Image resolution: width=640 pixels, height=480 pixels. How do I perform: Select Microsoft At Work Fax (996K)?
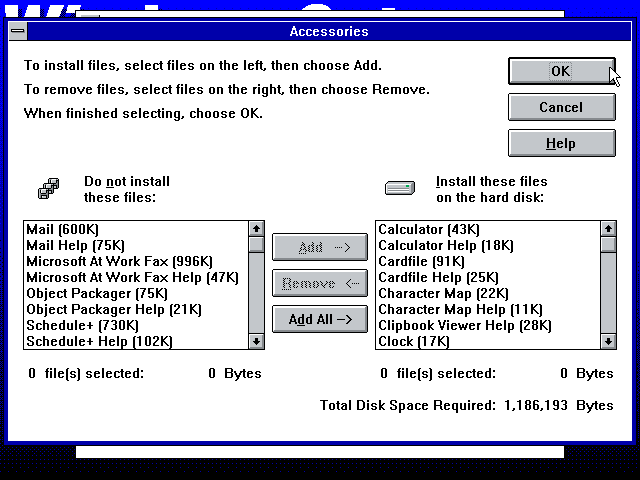pos(136,261)
